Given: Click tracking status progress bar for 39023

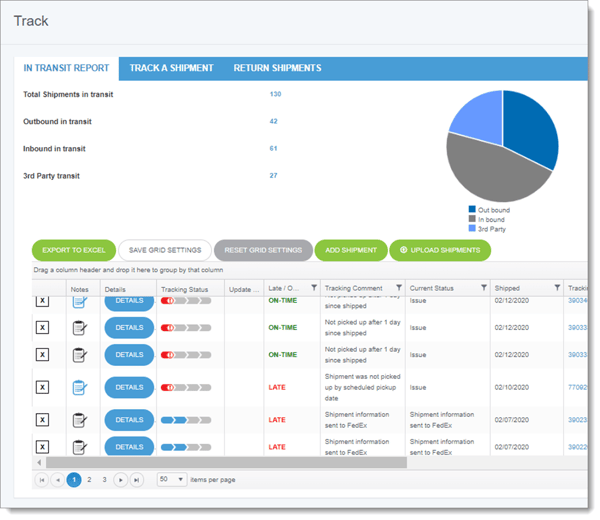Looking at the screenshot, I should click(186, 420).
